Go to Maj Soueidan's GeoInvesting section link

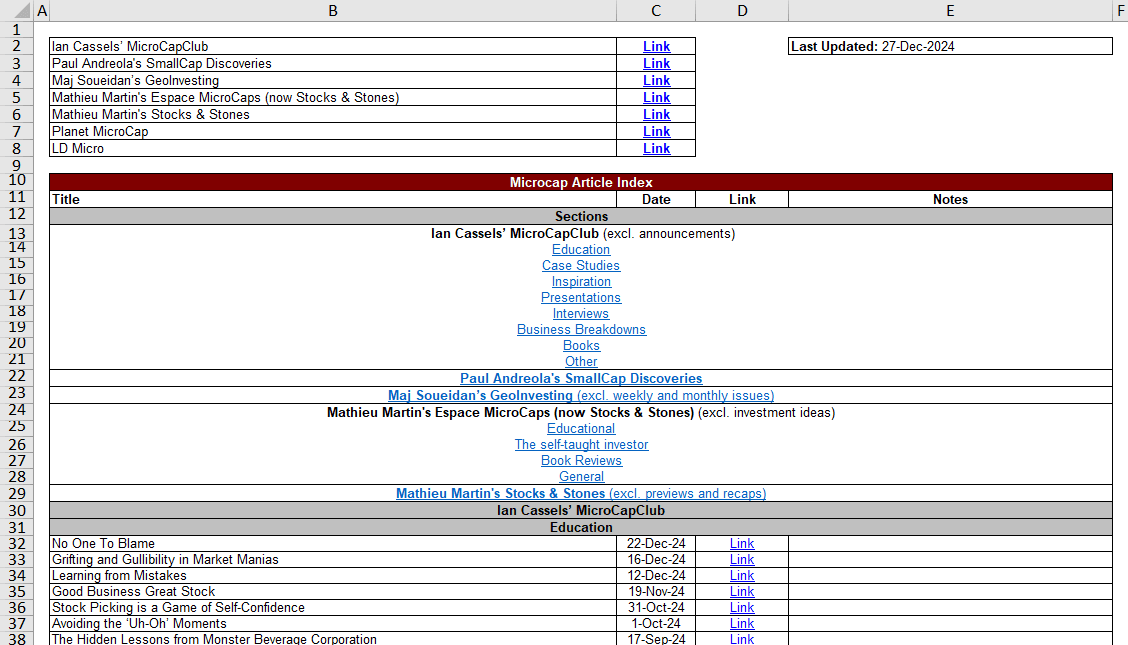coord(581,395)
